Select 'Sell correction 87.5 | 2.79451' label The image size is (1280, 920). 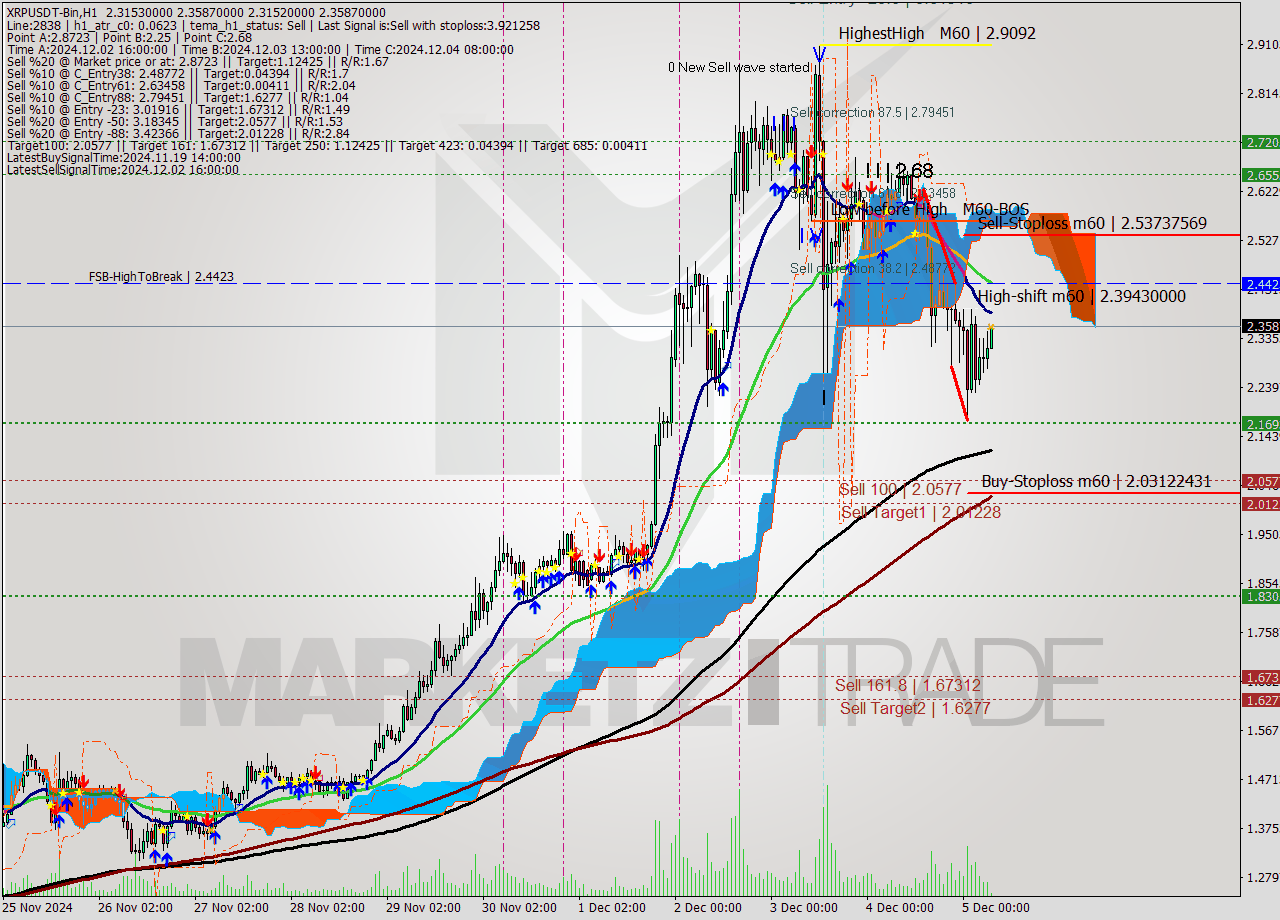872,113
